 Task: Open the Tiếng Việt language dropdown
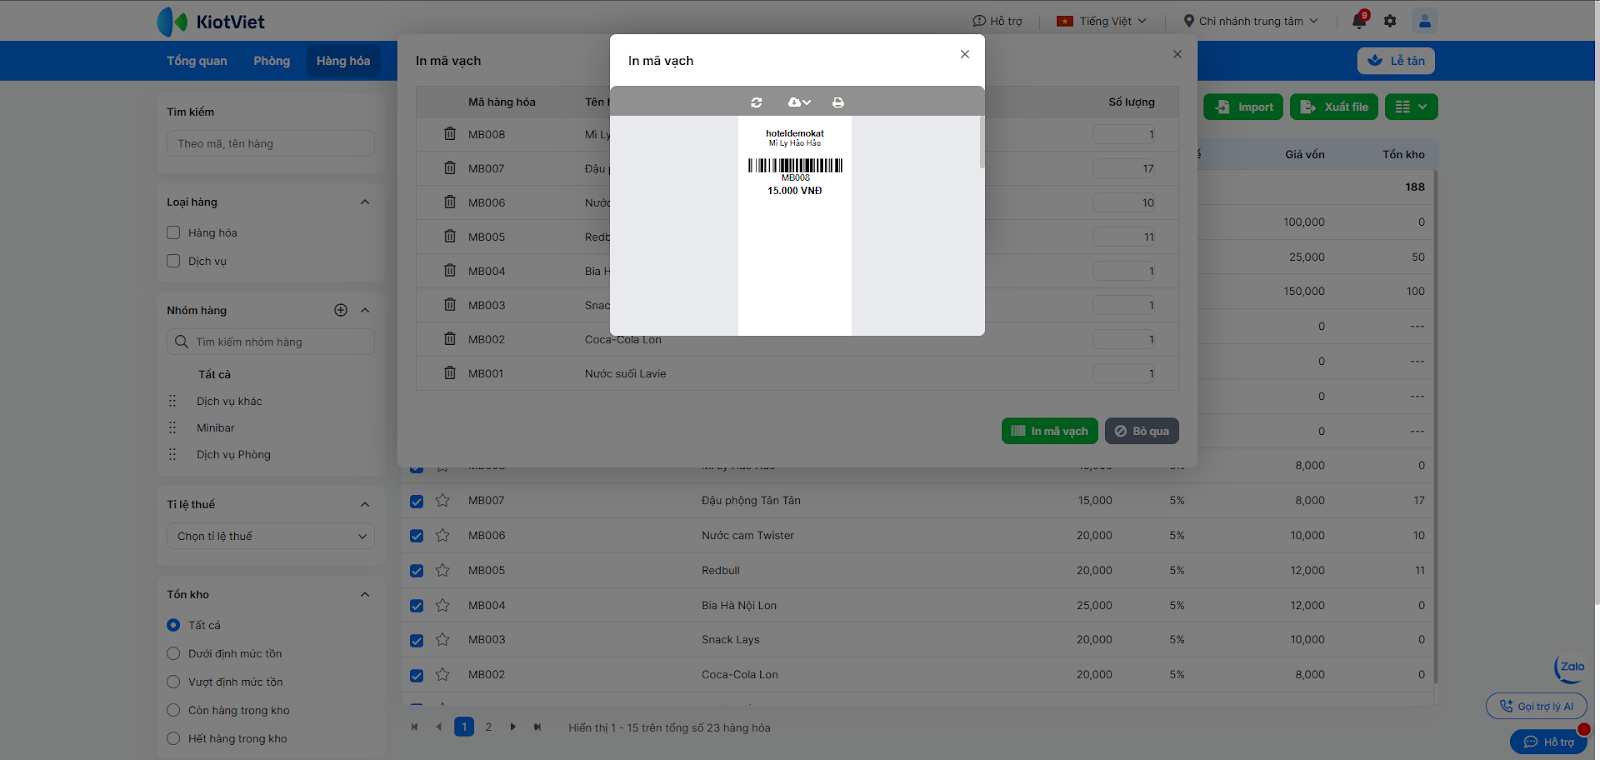pos(1102,21)
